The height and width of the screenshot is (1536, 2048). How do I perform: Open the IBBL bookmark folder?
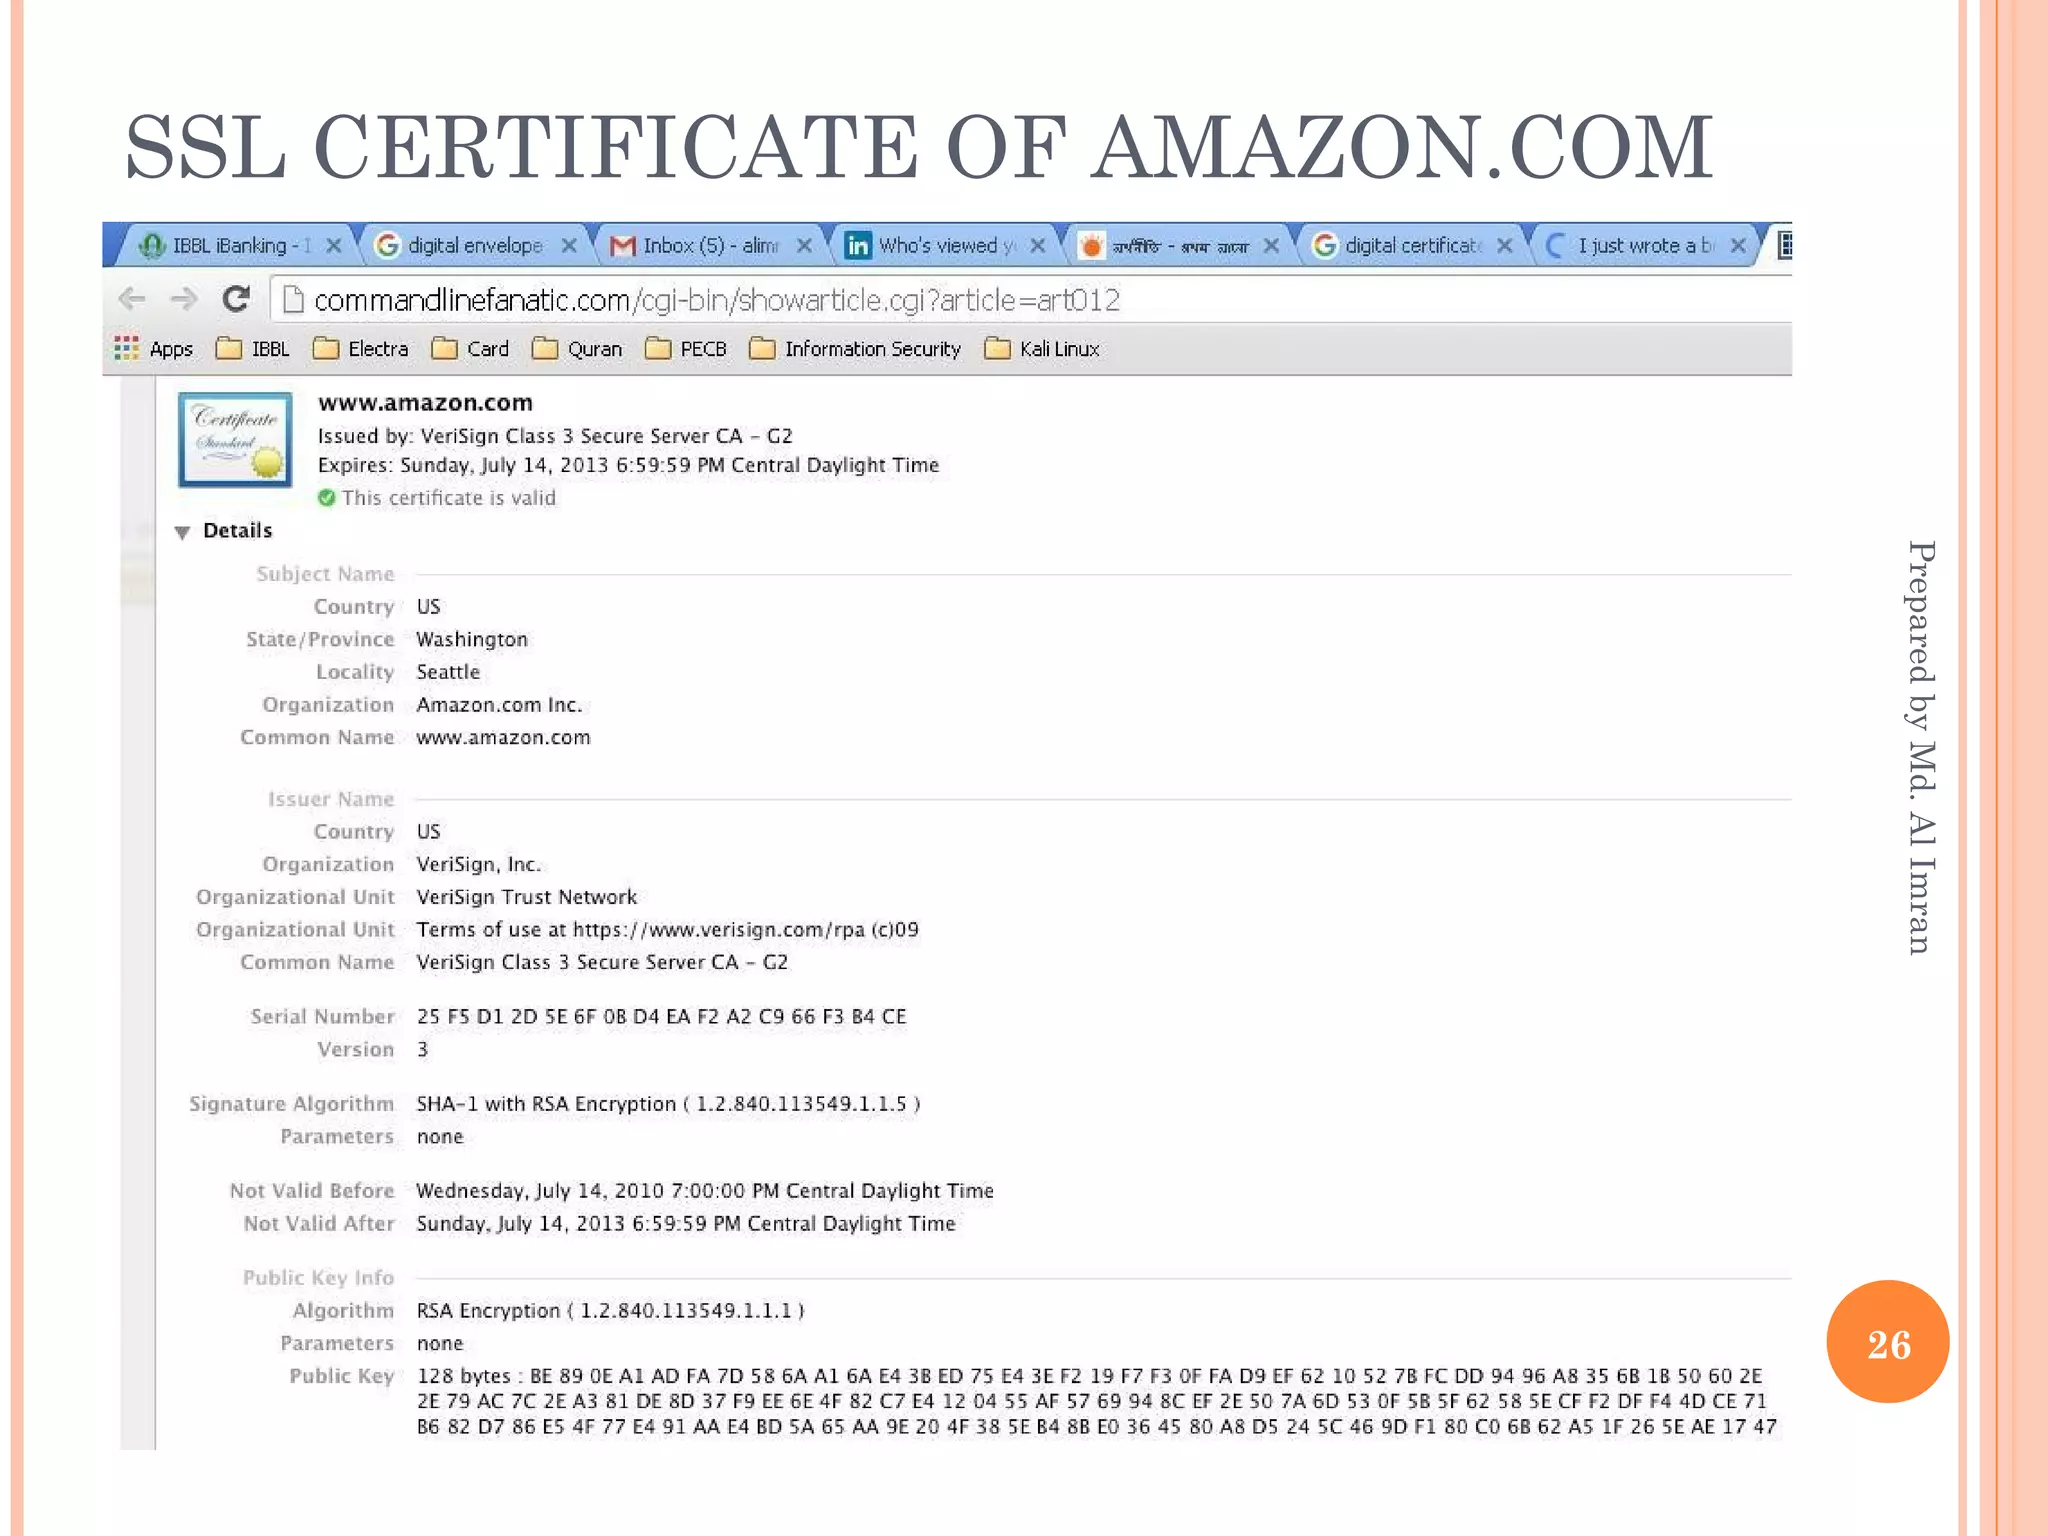point(253,349)
